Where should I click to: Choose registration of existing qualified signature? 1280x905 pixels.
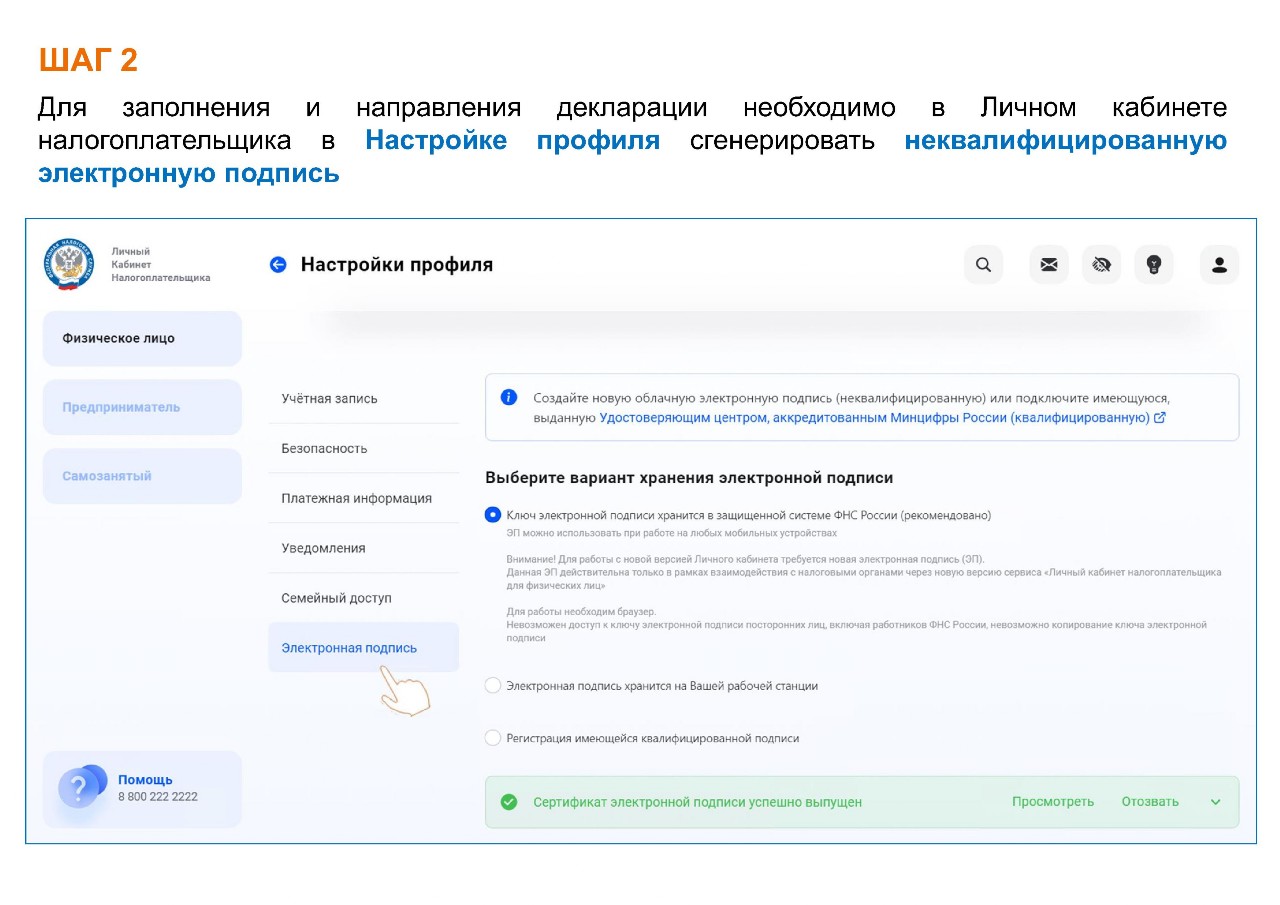[x=492, y=738]
